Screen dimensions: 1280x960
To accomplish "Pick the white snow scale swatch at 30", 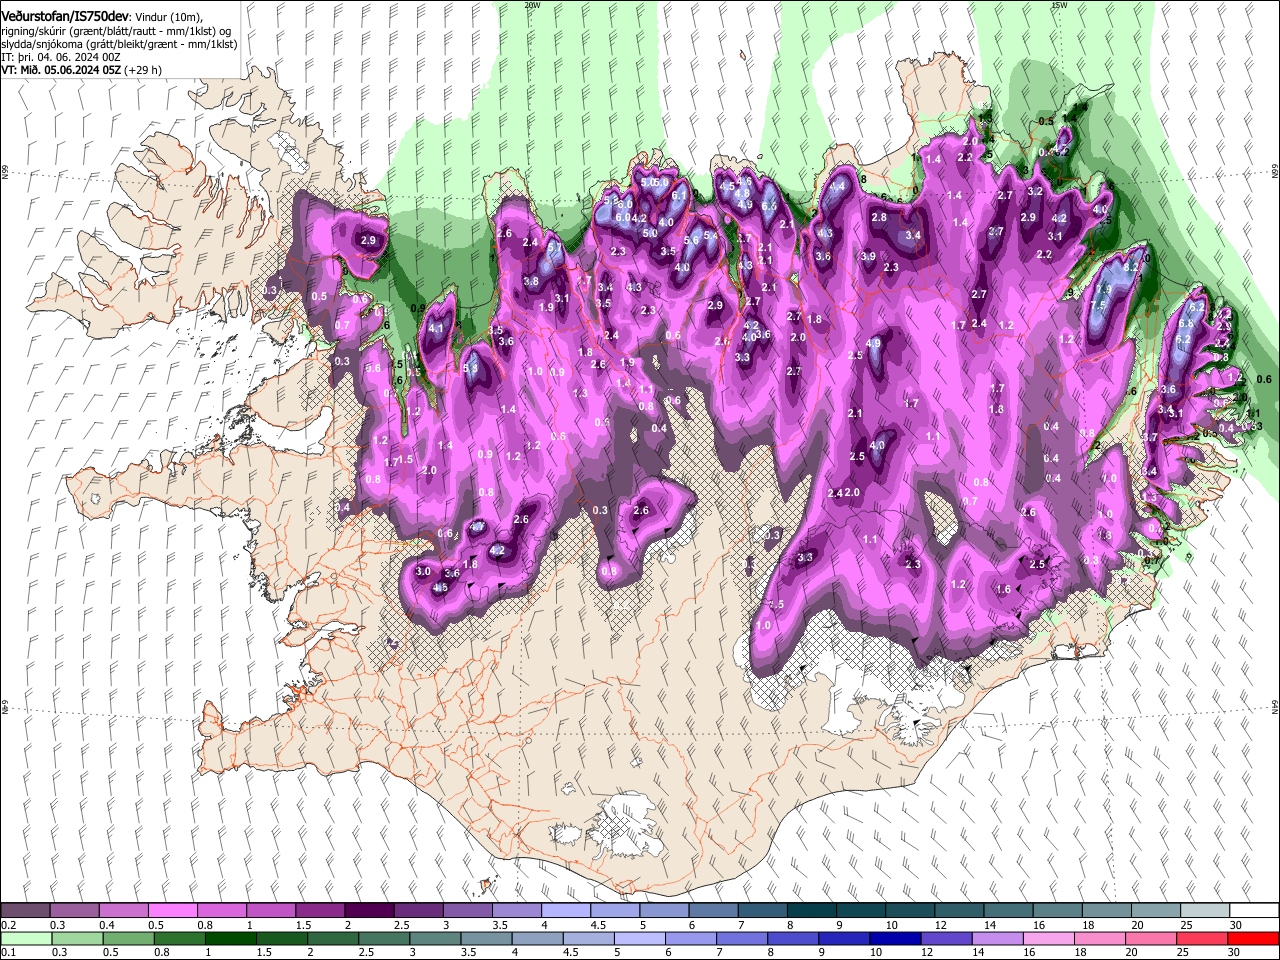I will coord(1254,911).
